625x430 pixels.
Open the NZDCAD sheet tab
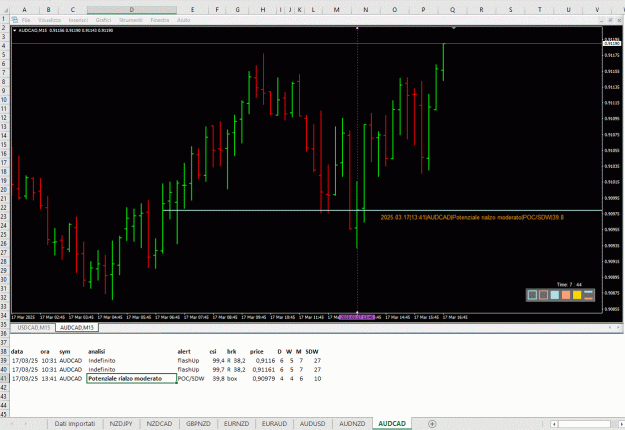coord(159,424)
